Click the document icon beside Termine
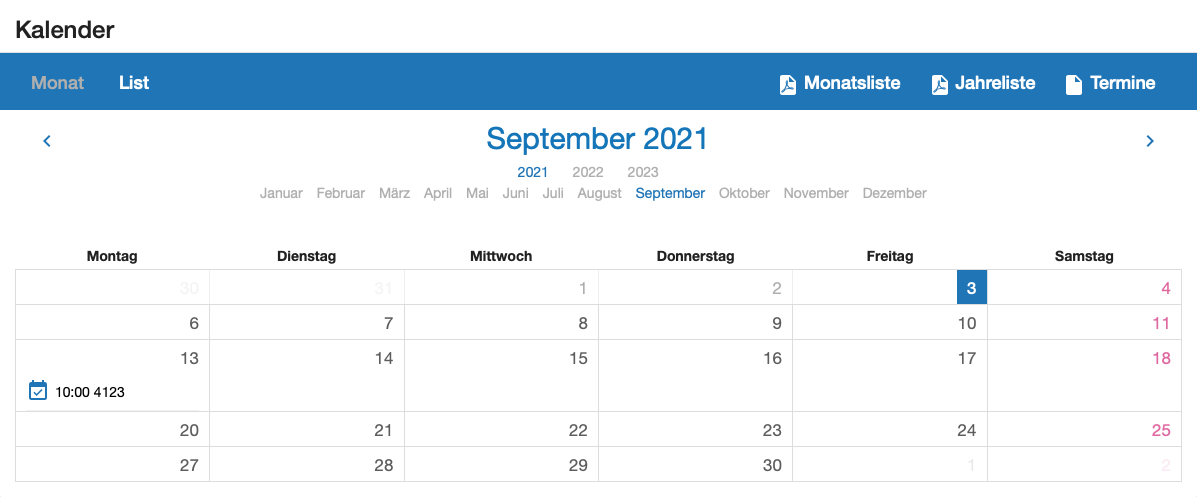 [x=1074, y=85]
